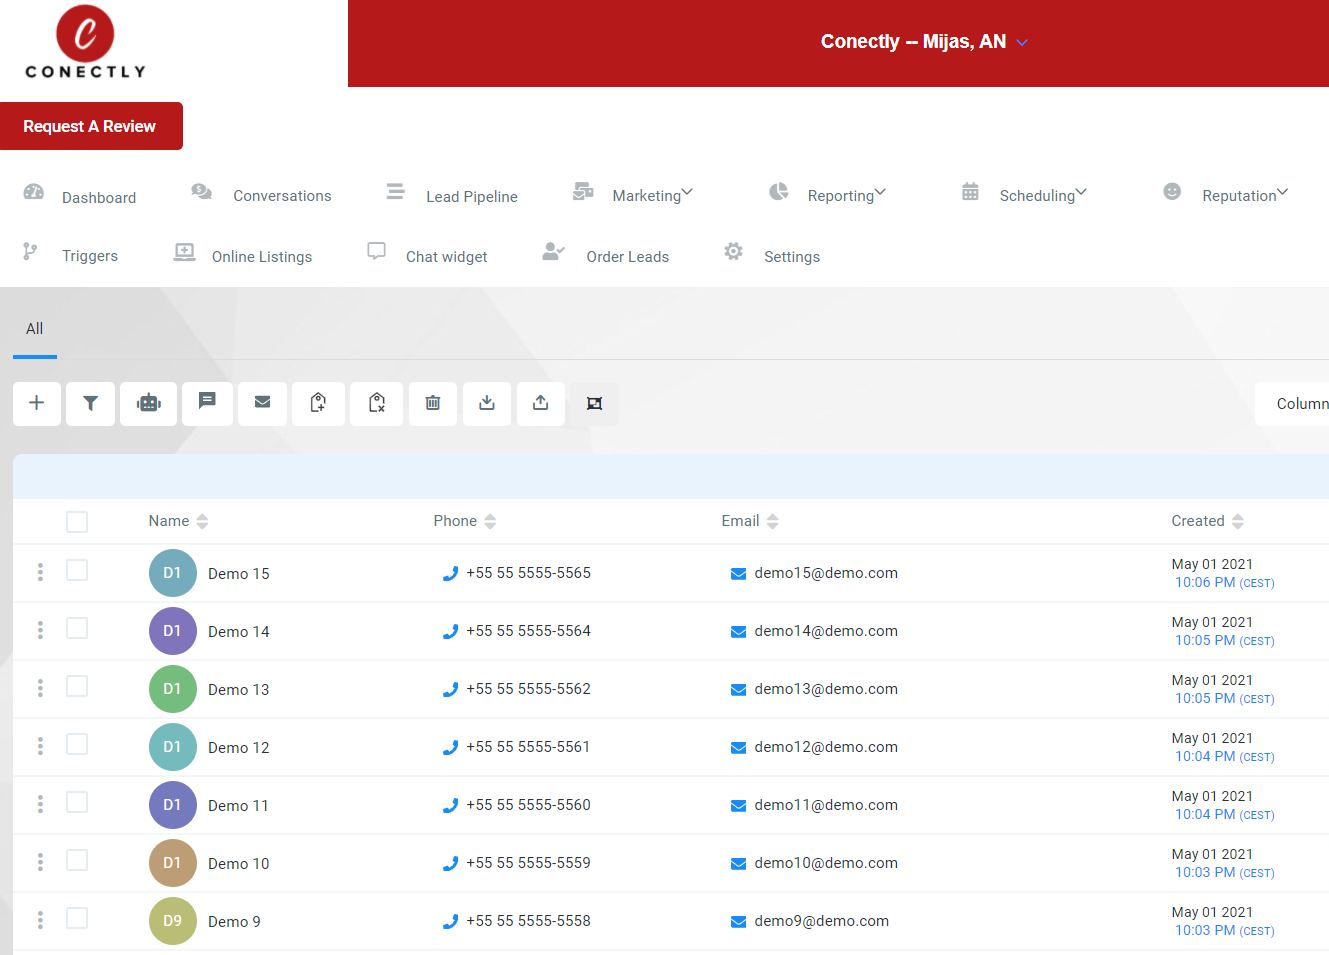
Task: Check the box for Demo 15
Action: click(77, 570)
